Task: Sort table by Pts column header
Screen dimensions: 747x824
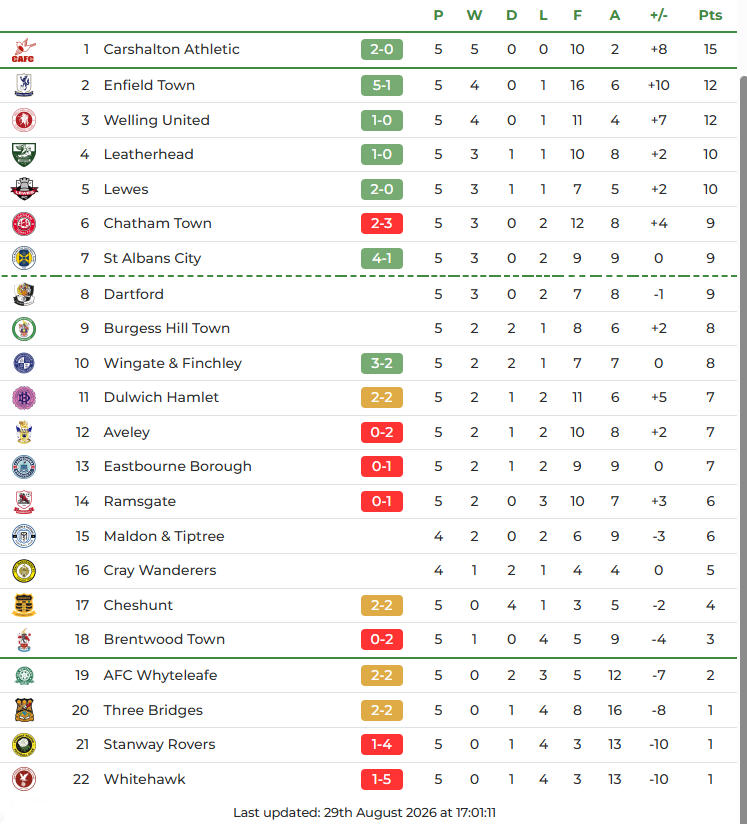Action: [x=710, y=15]
